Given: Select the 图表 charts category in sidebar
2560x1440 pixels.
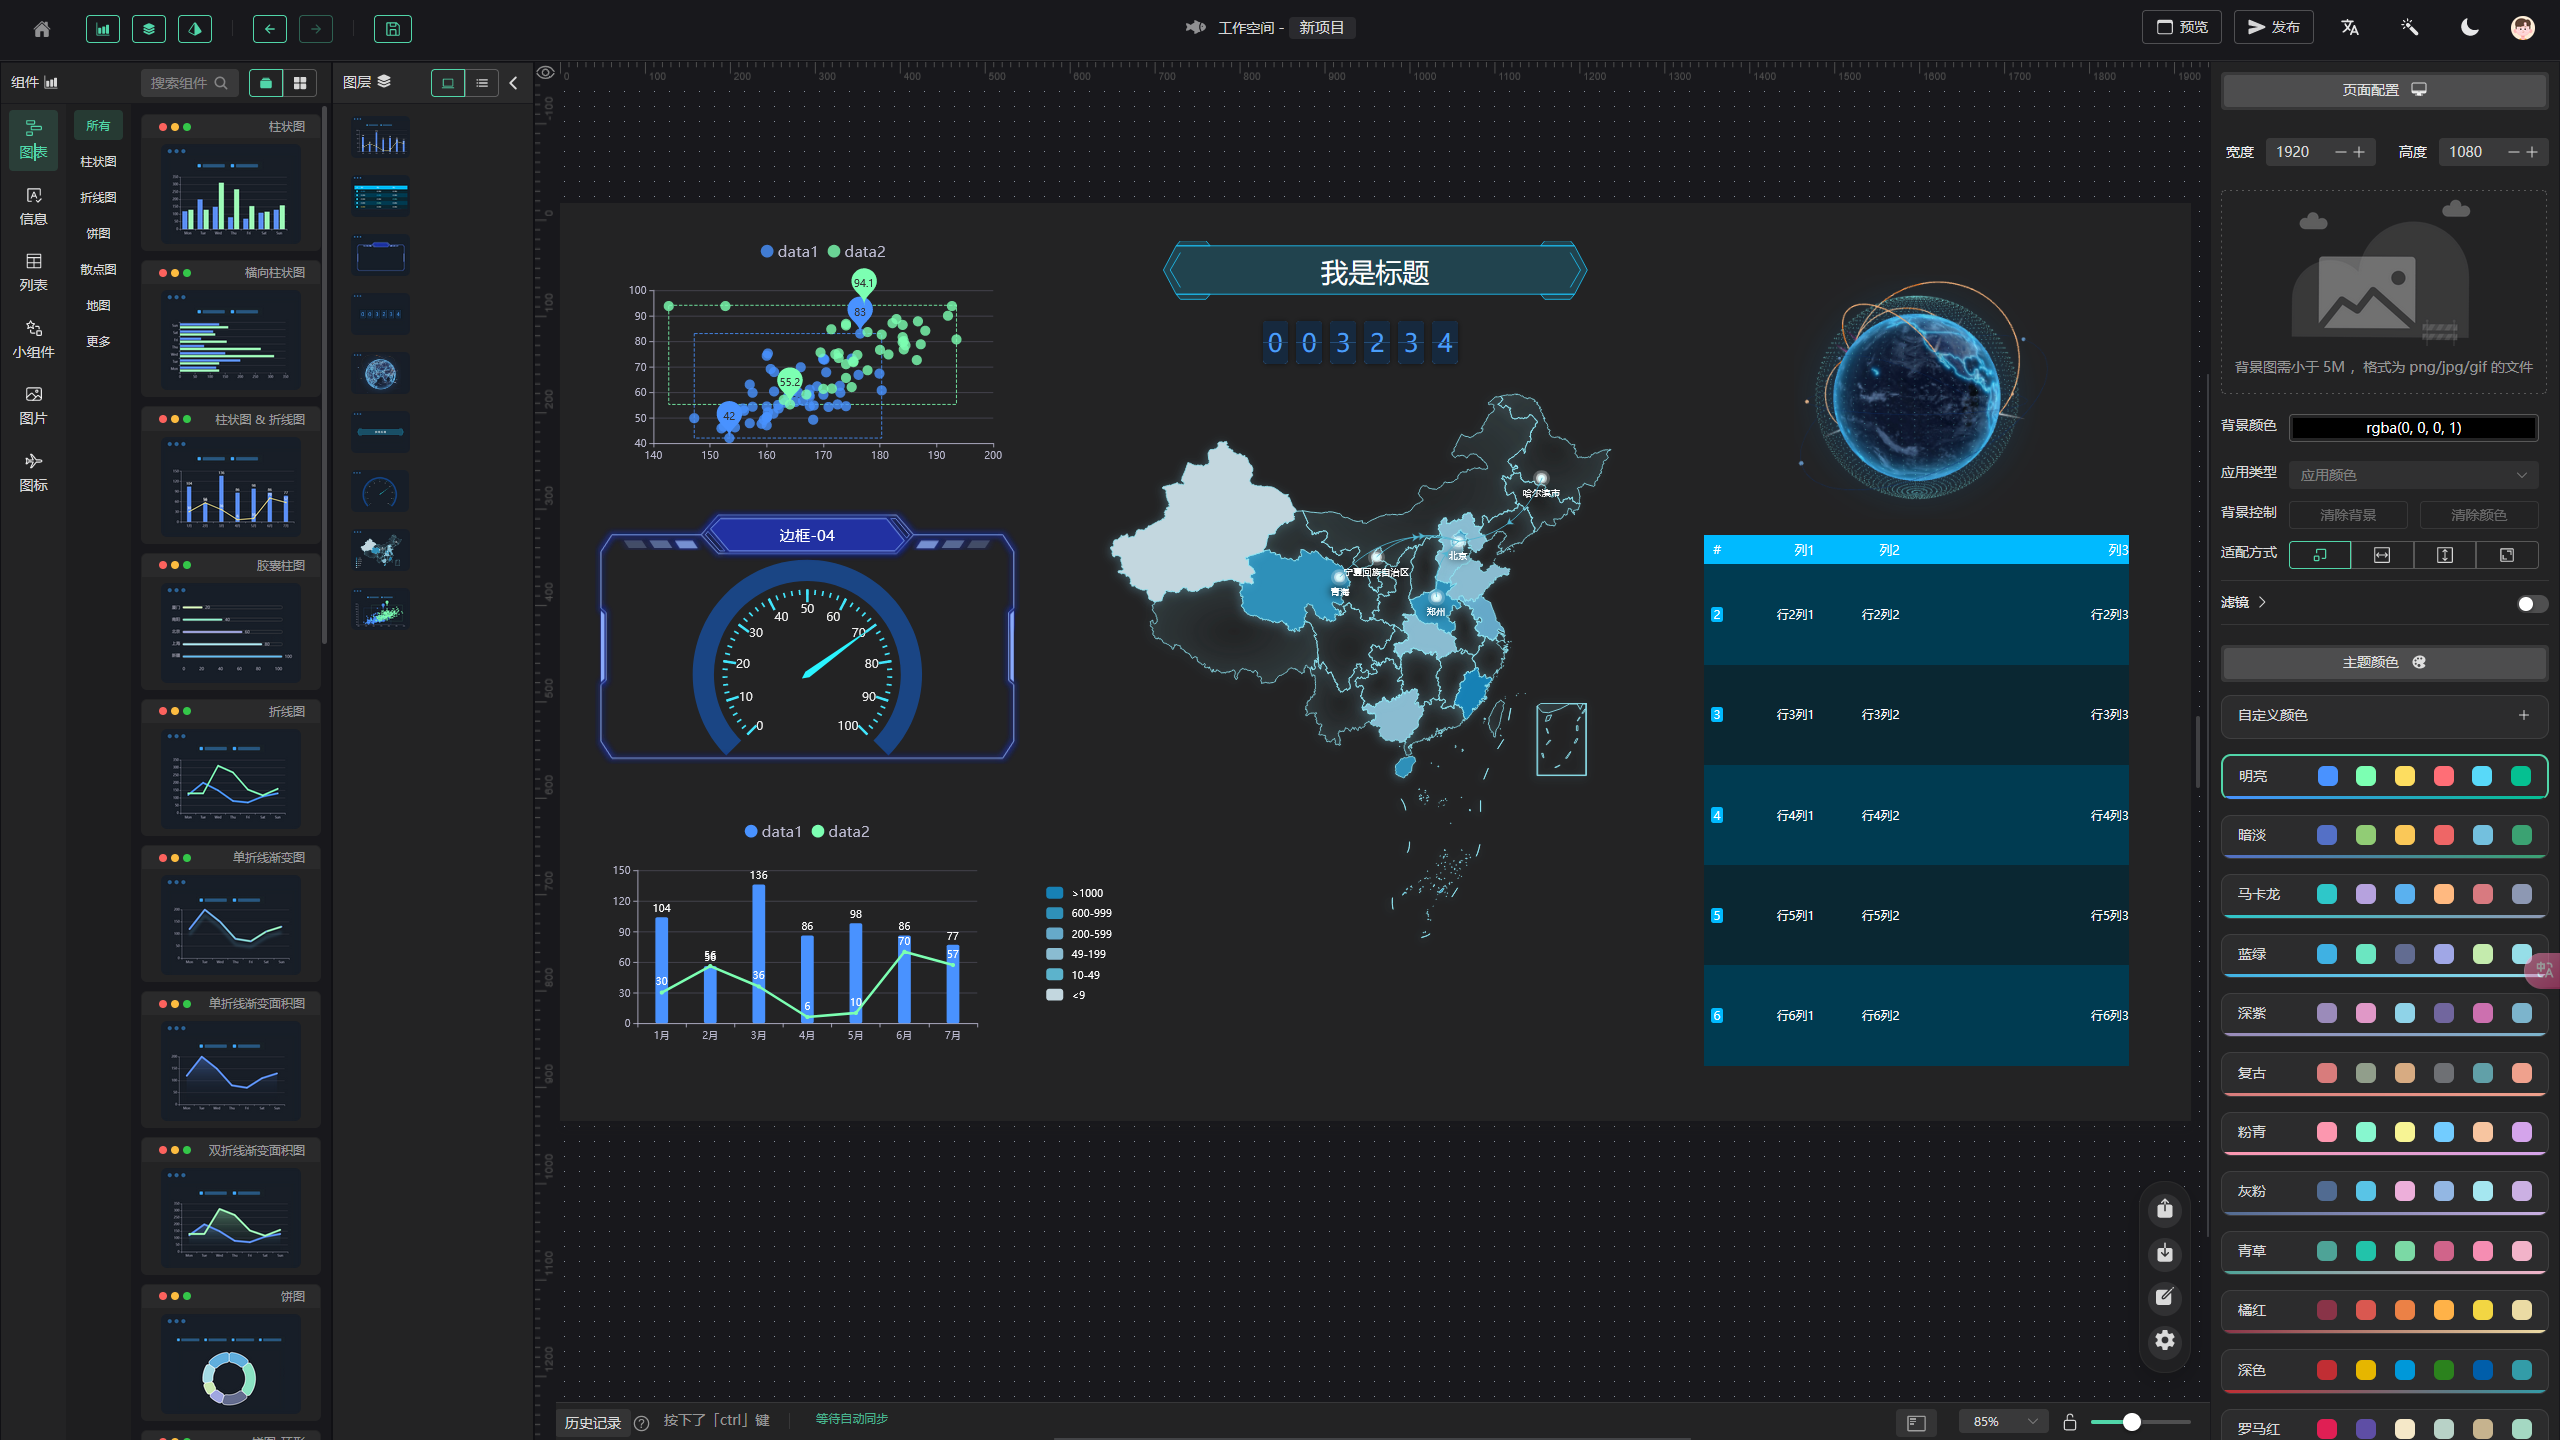Looking at the screenshot, I should click(34, 140).
